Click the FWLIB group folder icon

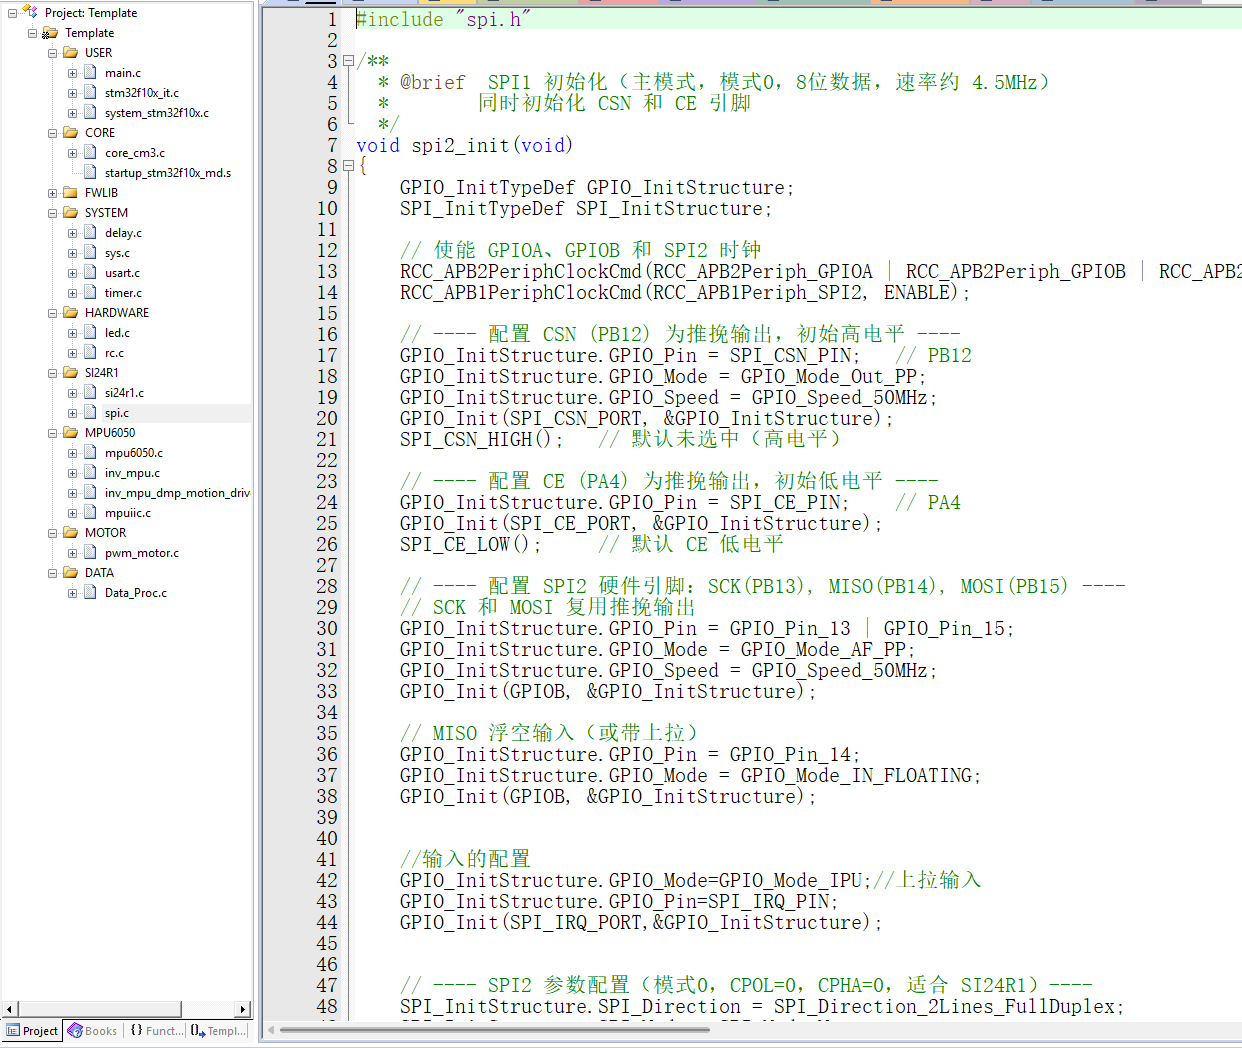click(x=70, y=192)
